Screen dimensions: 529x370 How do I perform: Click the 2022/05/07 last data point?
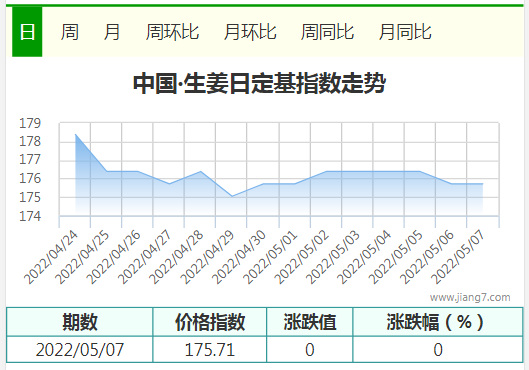point(483,184)
